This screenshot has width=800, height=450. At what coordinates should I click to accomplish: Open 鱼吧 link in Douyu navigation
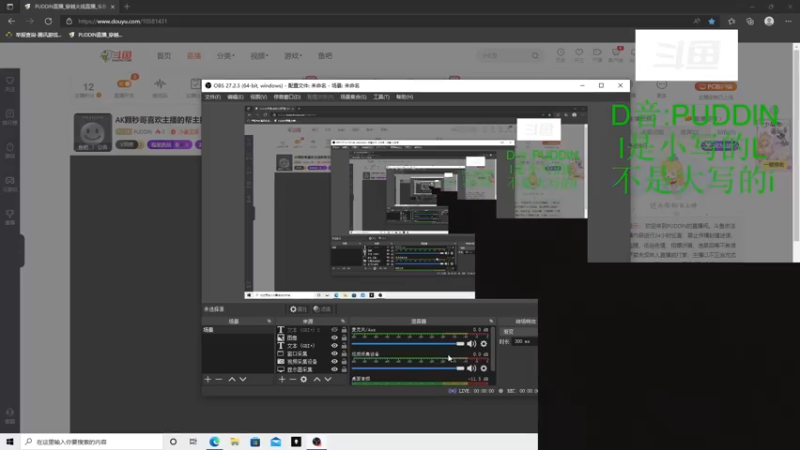[325, 56]
